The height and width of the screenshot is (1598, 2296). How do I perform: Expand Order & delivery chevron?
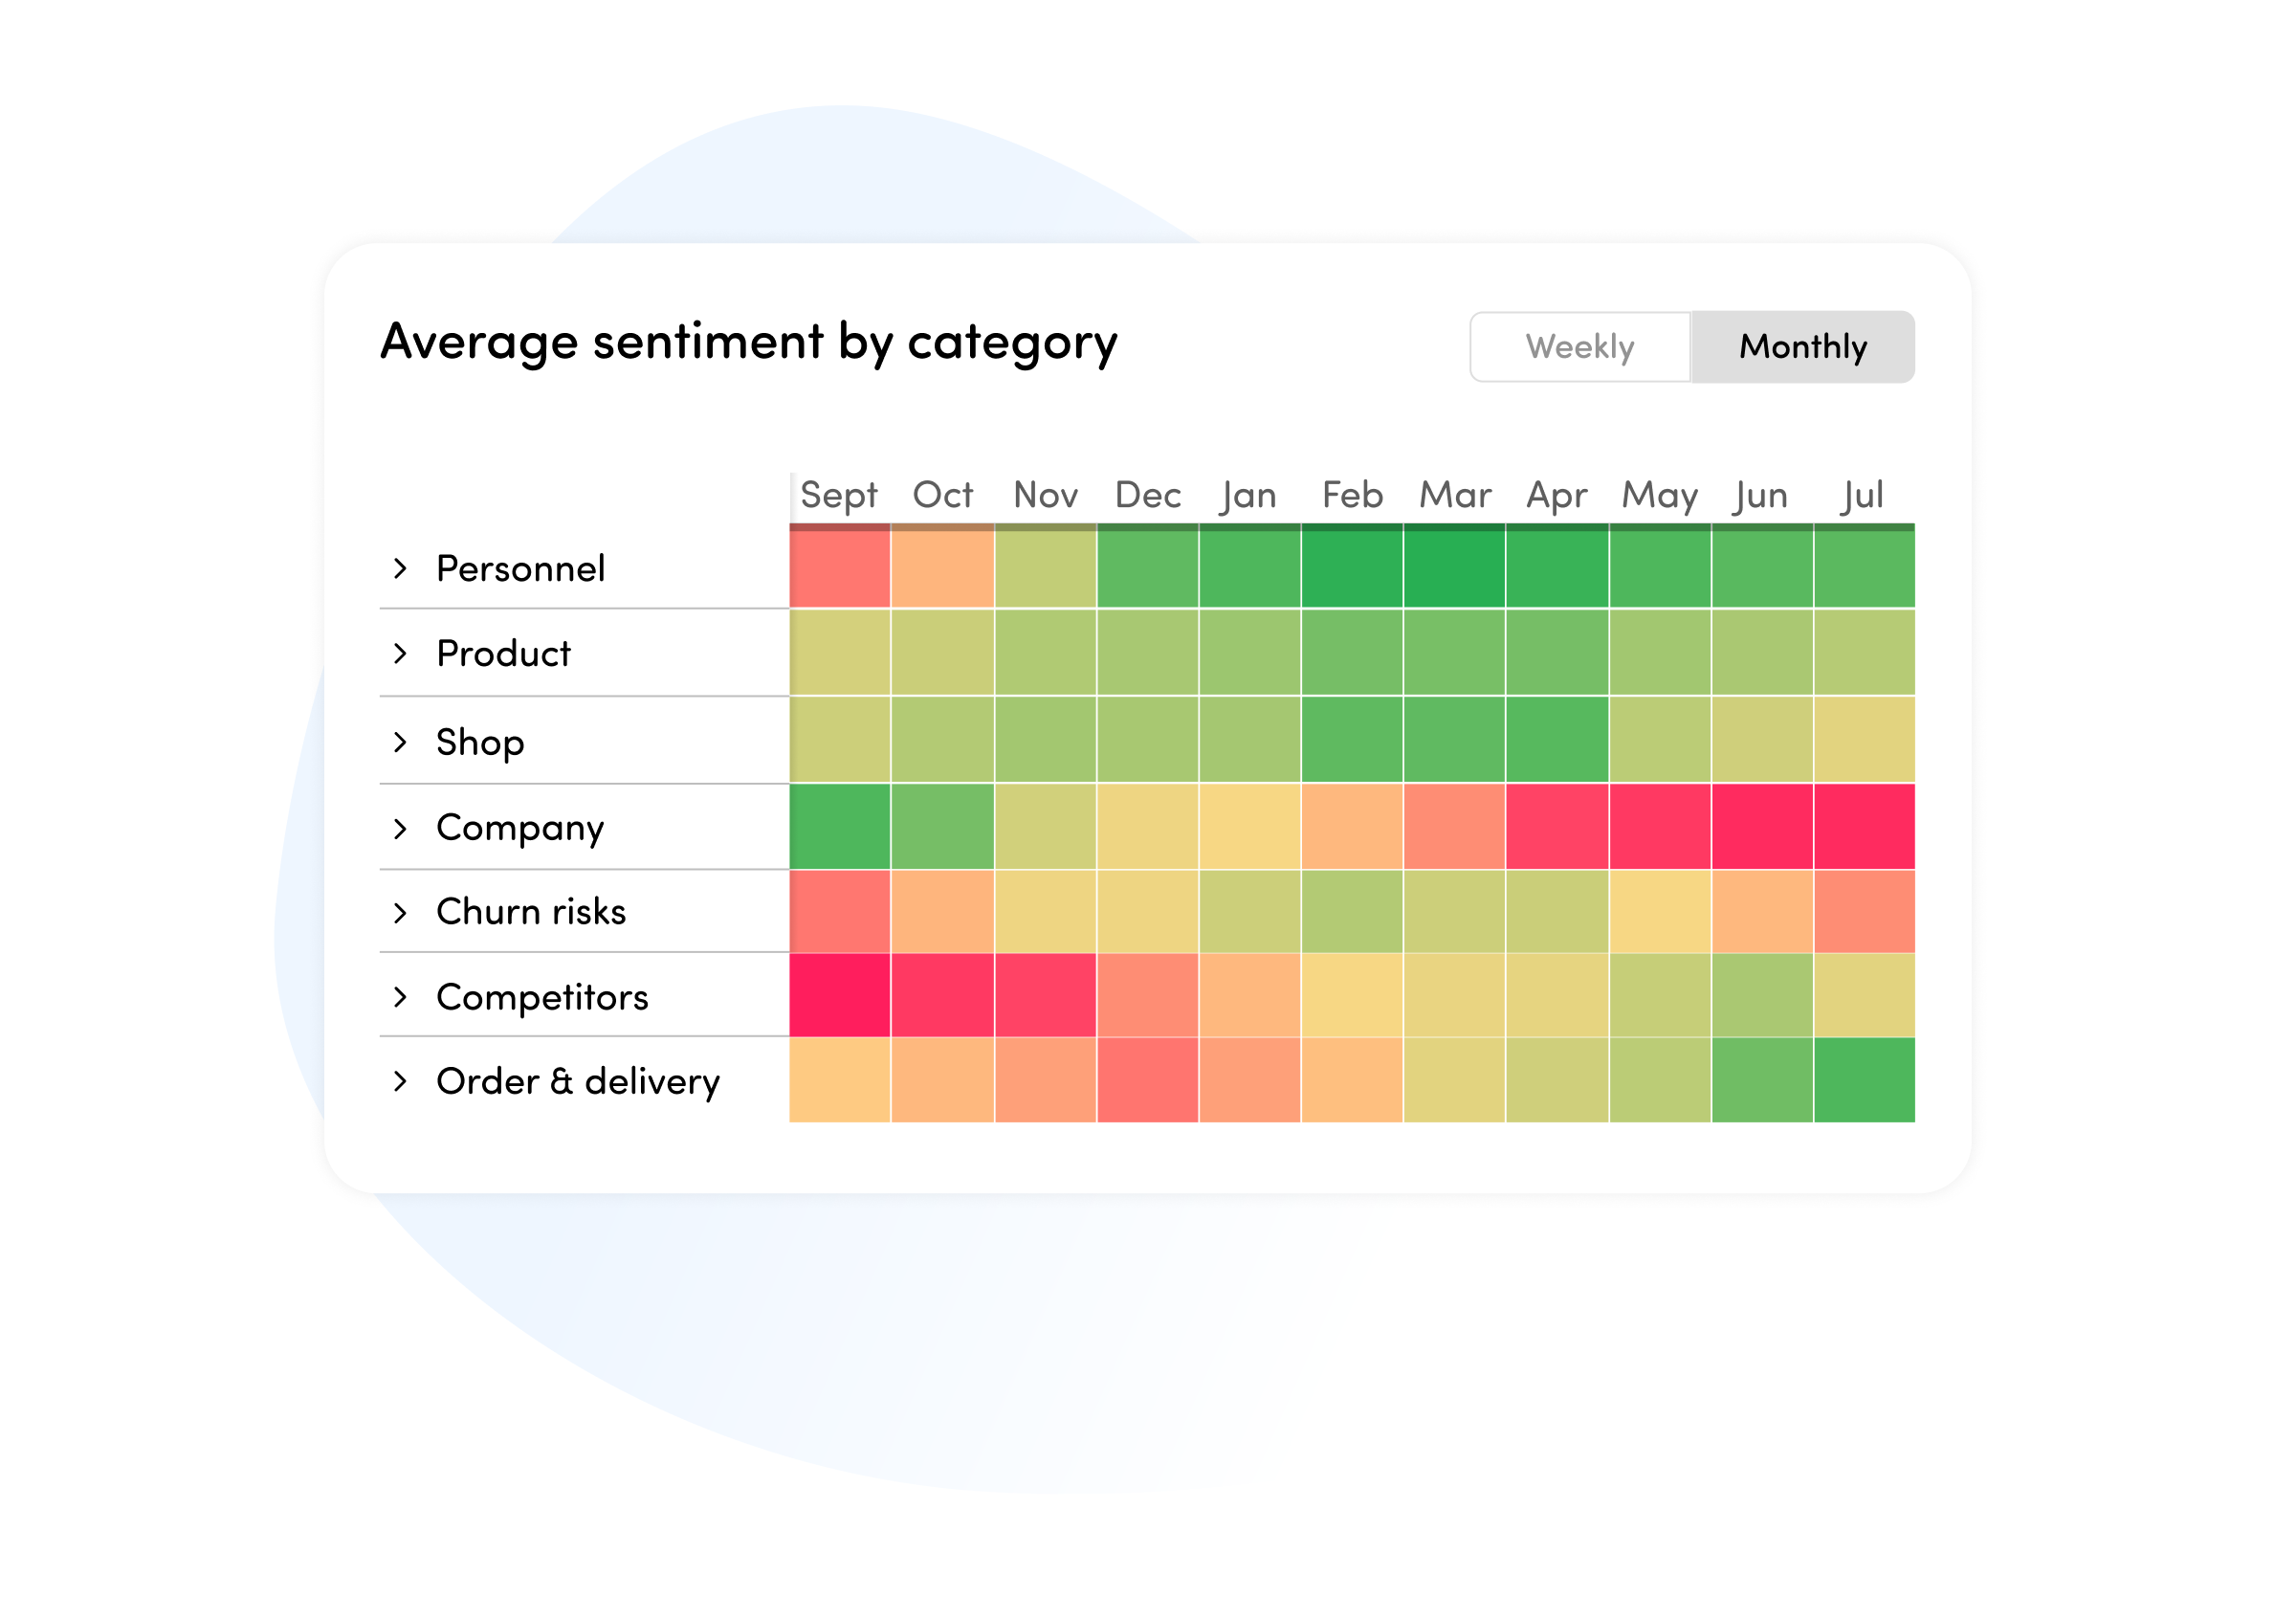click(x=401, y=1081)
